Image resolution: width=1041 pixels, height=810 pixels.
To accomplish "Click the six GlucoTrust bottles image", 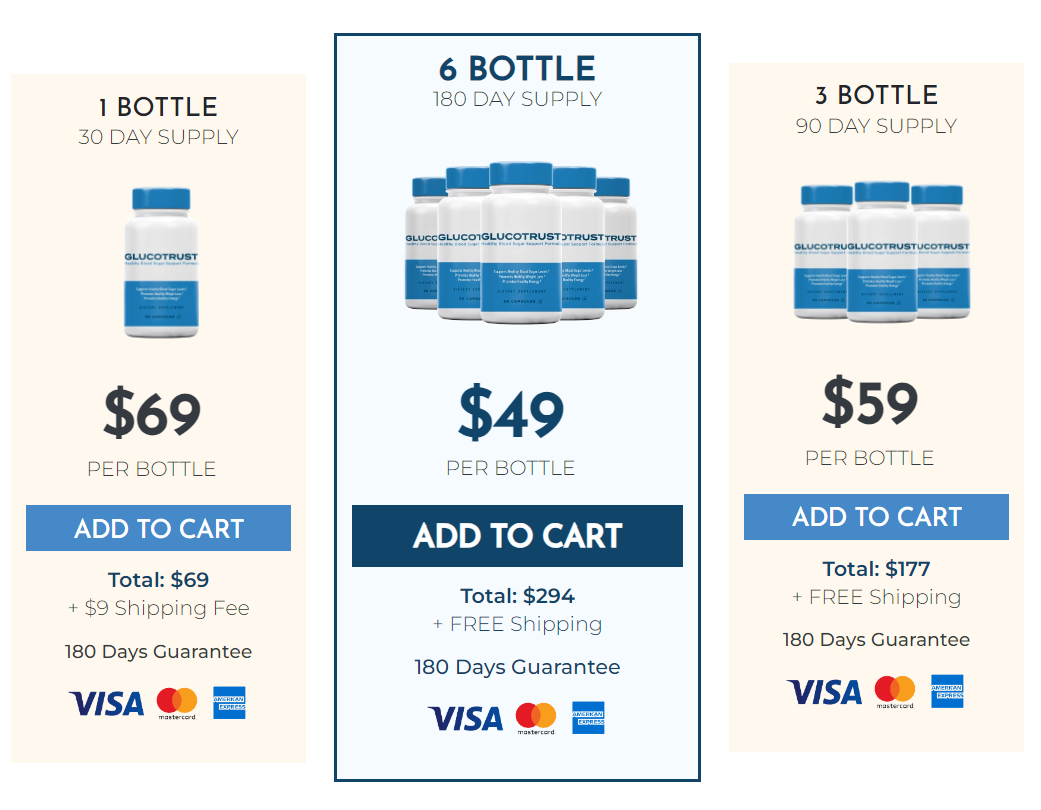I will (521, 243).
